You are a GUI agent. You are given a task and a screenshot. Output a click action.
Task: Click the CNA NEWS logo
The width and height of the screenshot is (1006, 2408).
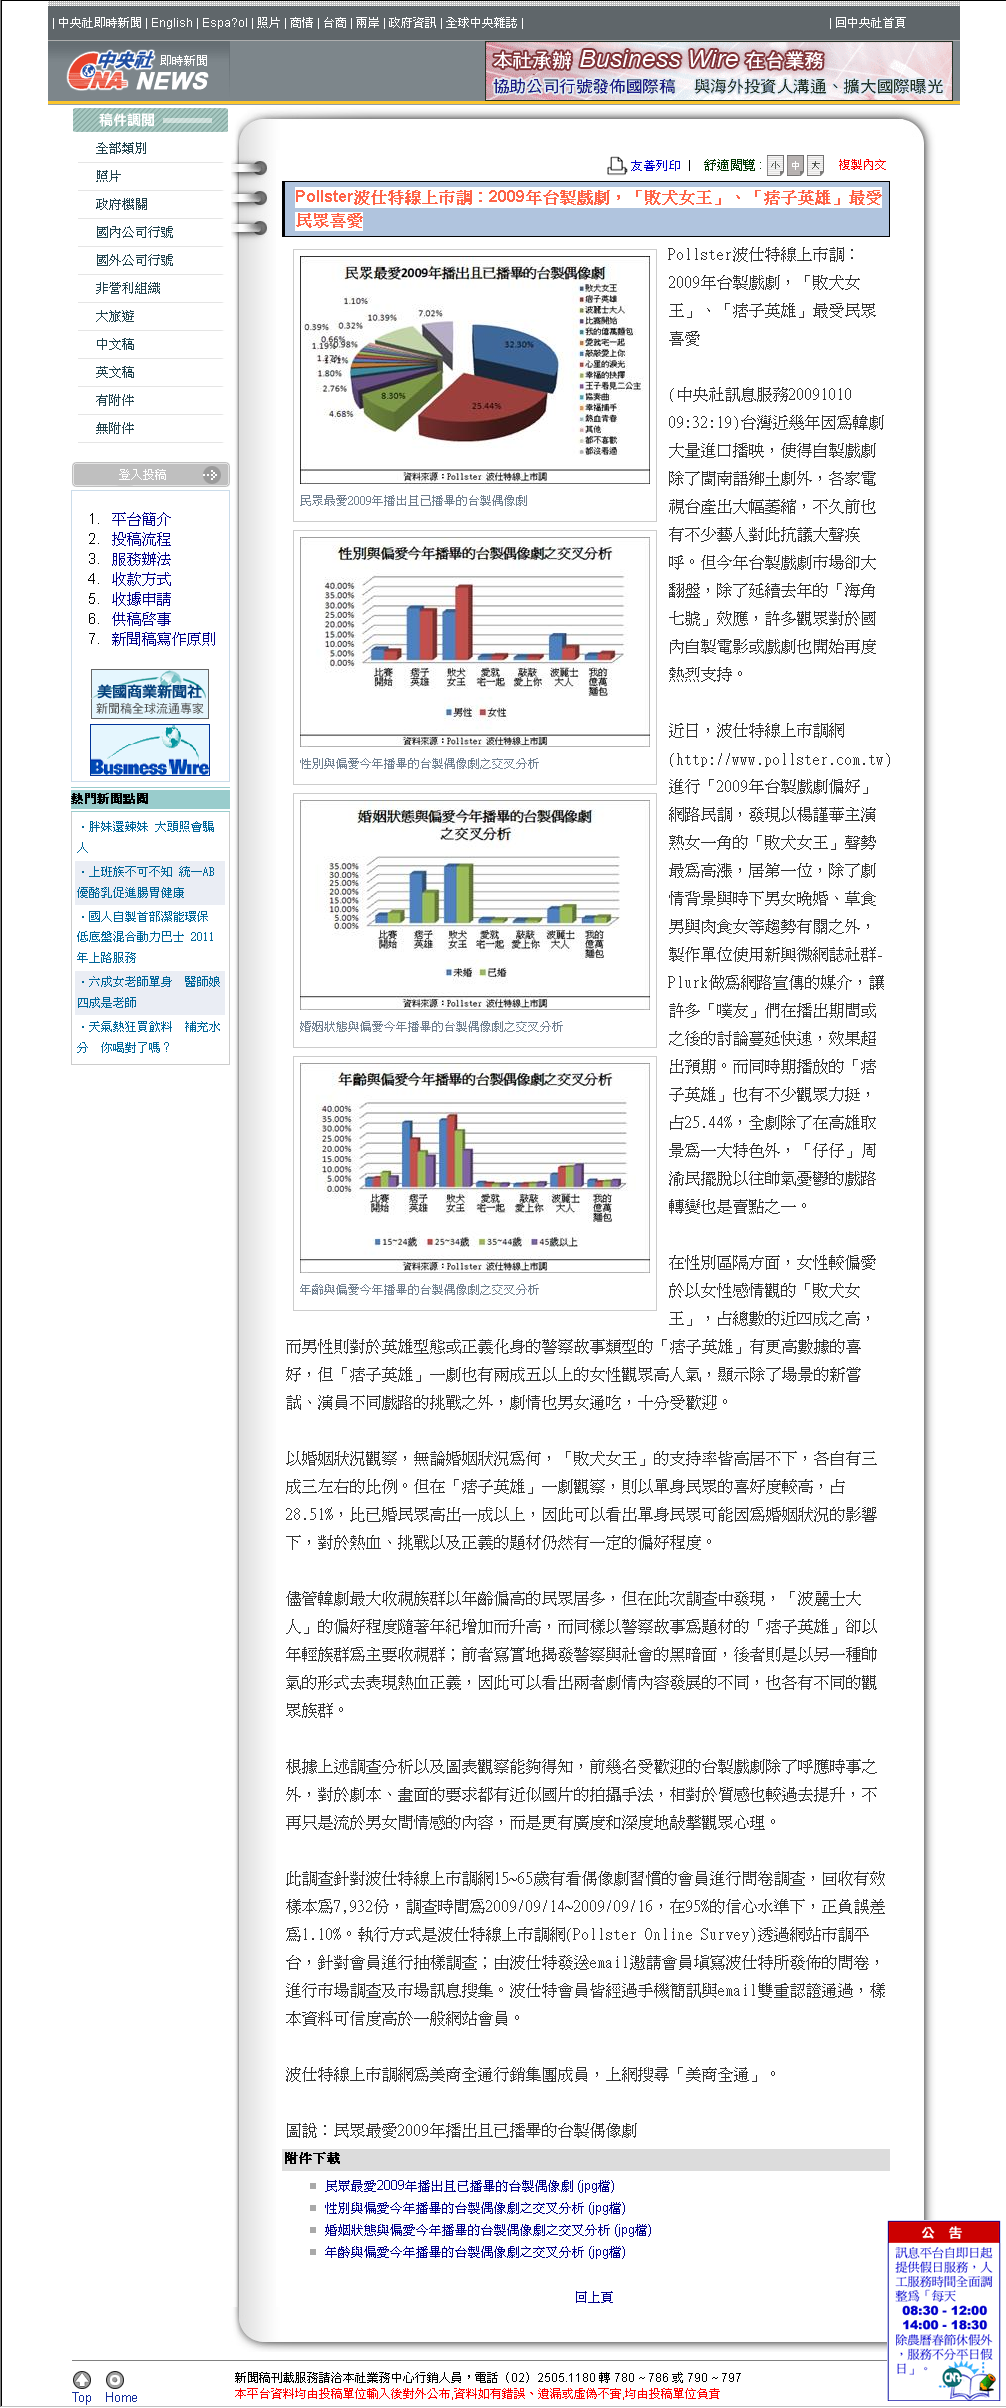point(138,71)
